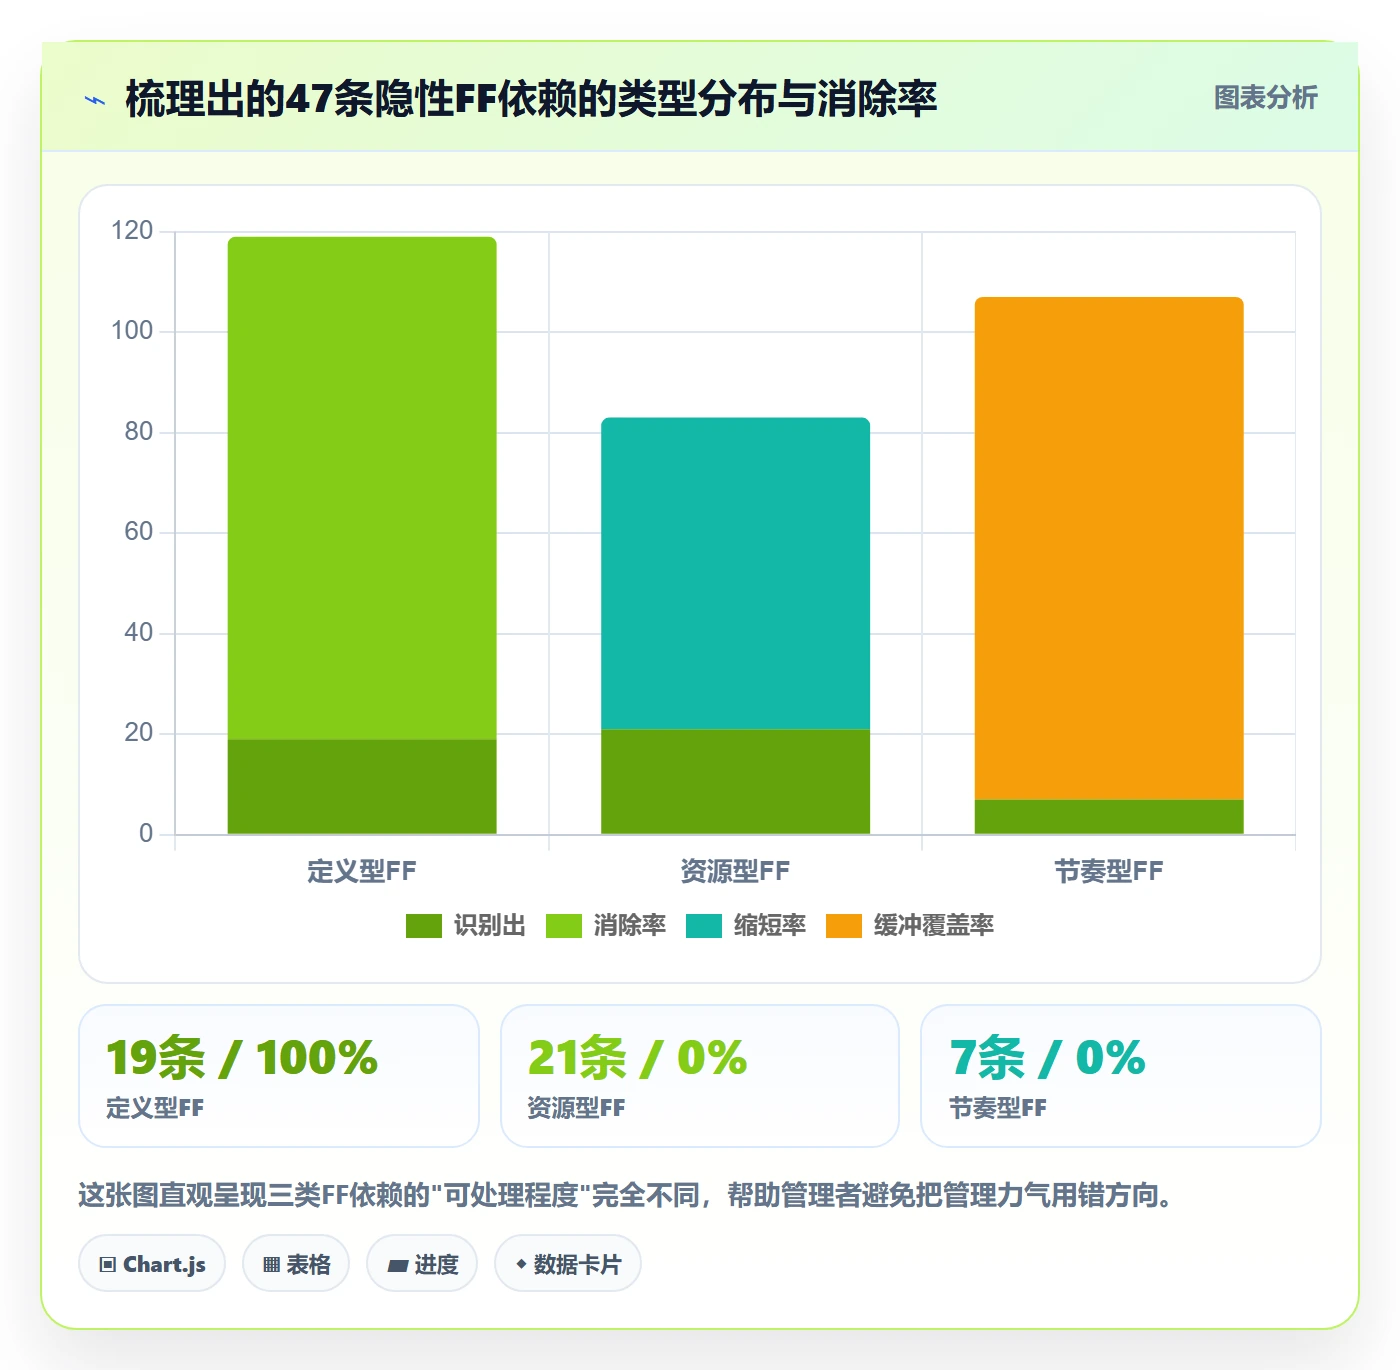
Task: Click the description text starting with 这张图直观呈现
Action: 626,1195
